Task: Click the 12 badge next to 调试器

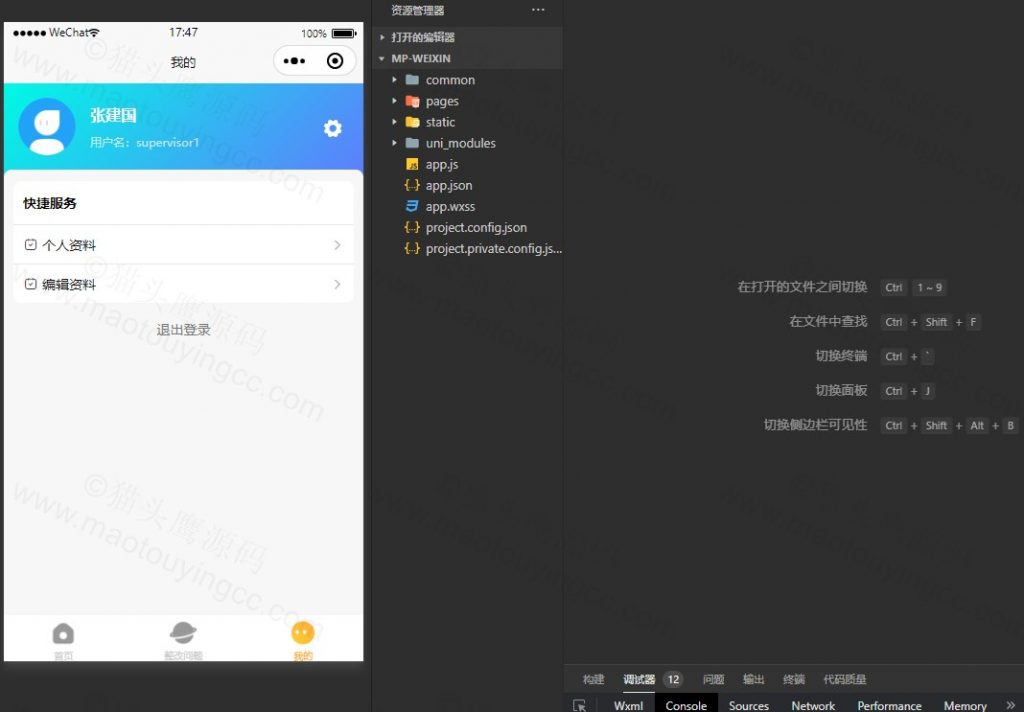Action: [x=673, y=679]
